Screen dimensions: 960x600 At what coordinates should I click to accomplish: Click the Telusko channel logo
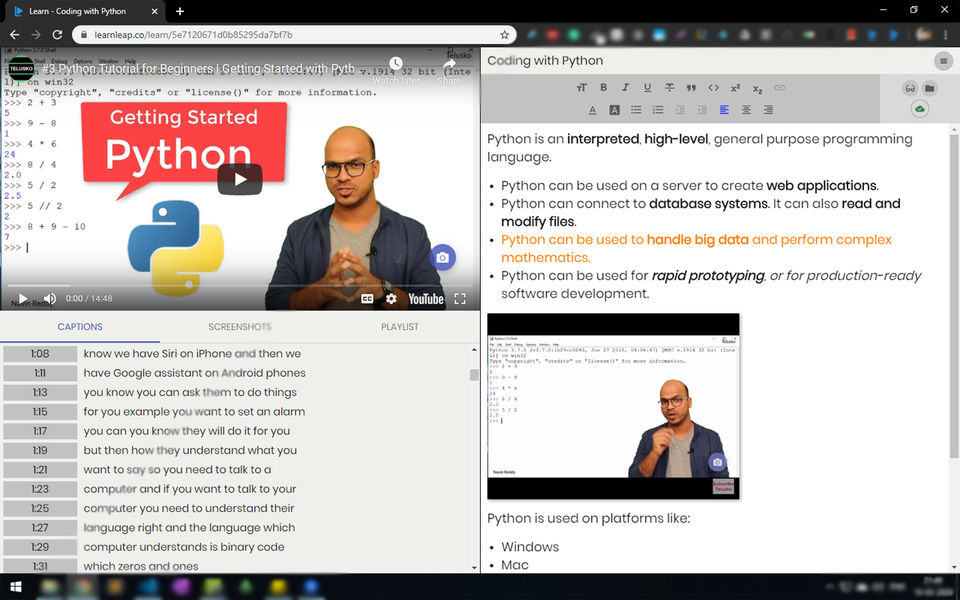(x=21, y=69)
